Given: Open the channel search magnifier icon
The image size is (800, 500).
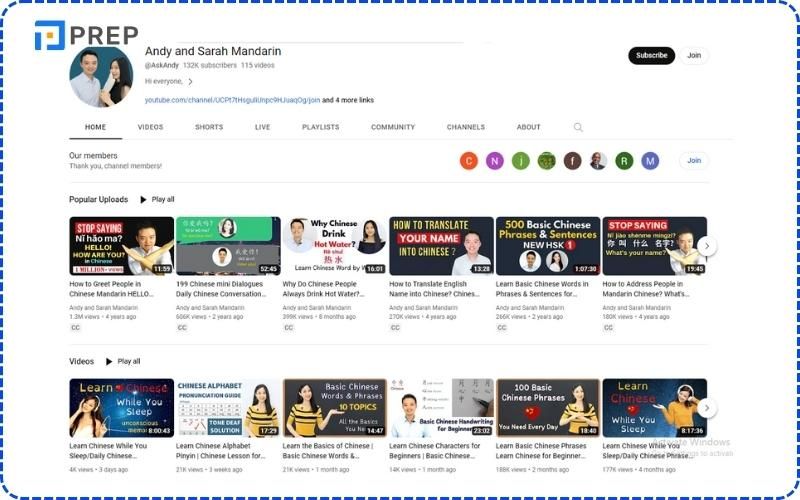Looking at the screenshot, I should (x=578, y=127).
